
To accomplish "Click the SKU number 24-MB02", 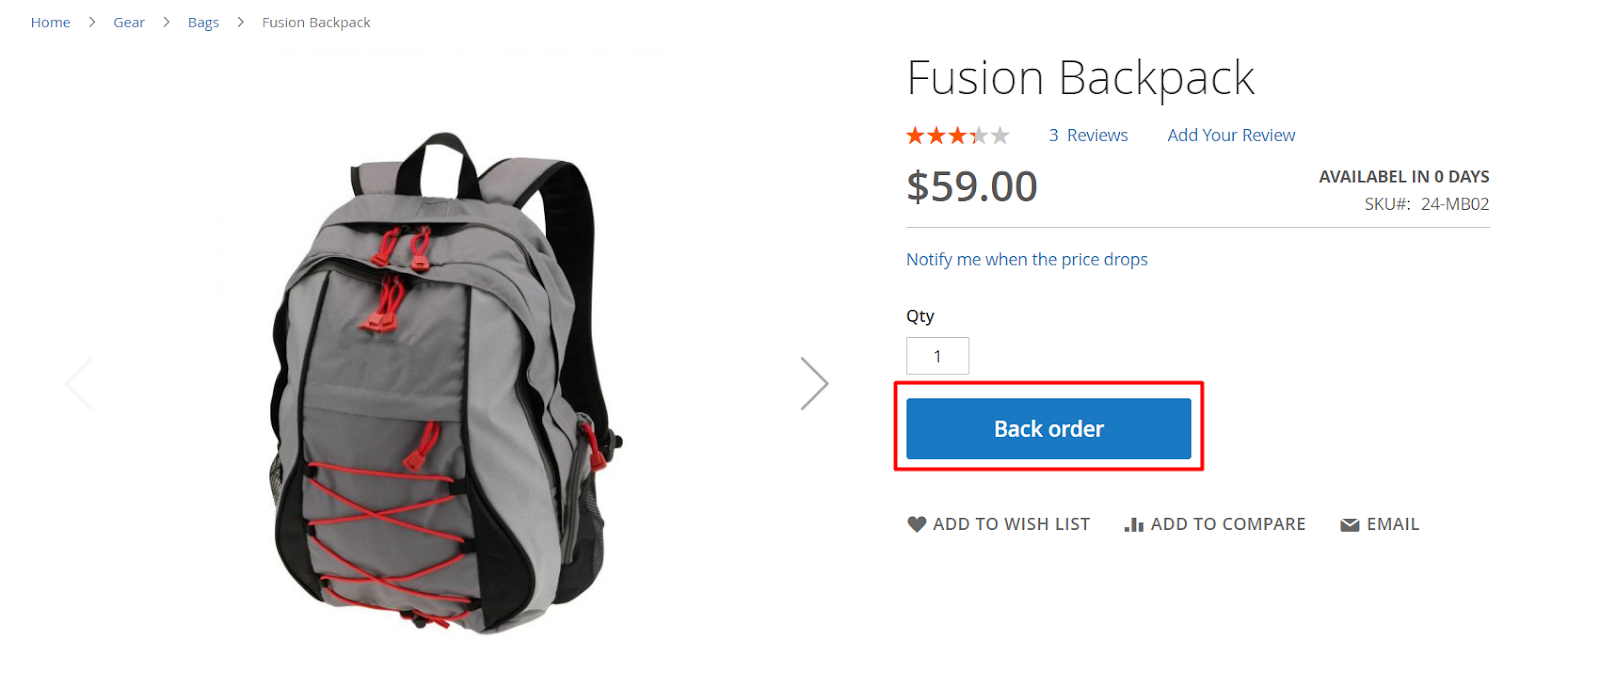I will (x=1455, y=204).
